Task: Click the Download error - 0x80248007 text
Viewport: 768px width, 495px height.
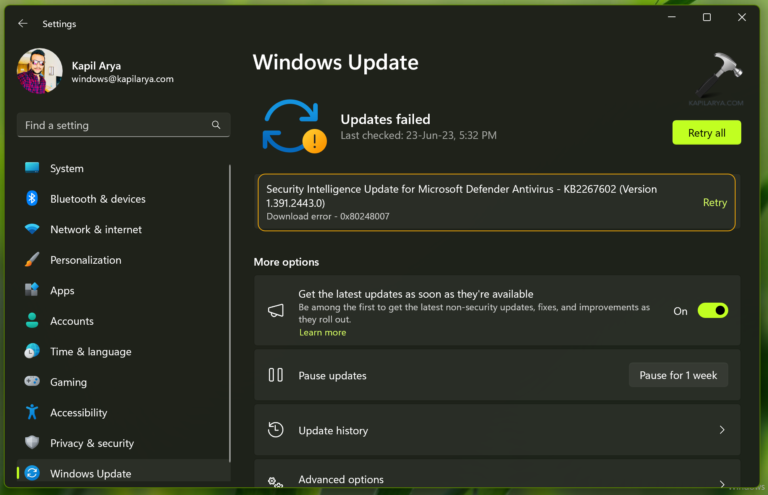Action: click(x=328, y=216)
